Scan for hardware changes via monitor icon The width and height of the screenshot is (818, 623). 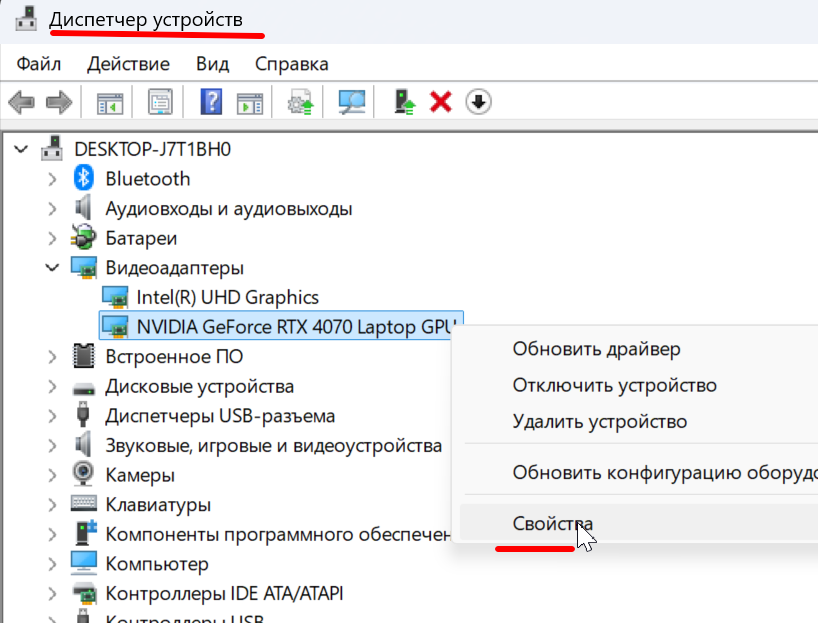(x=351, y=102)
